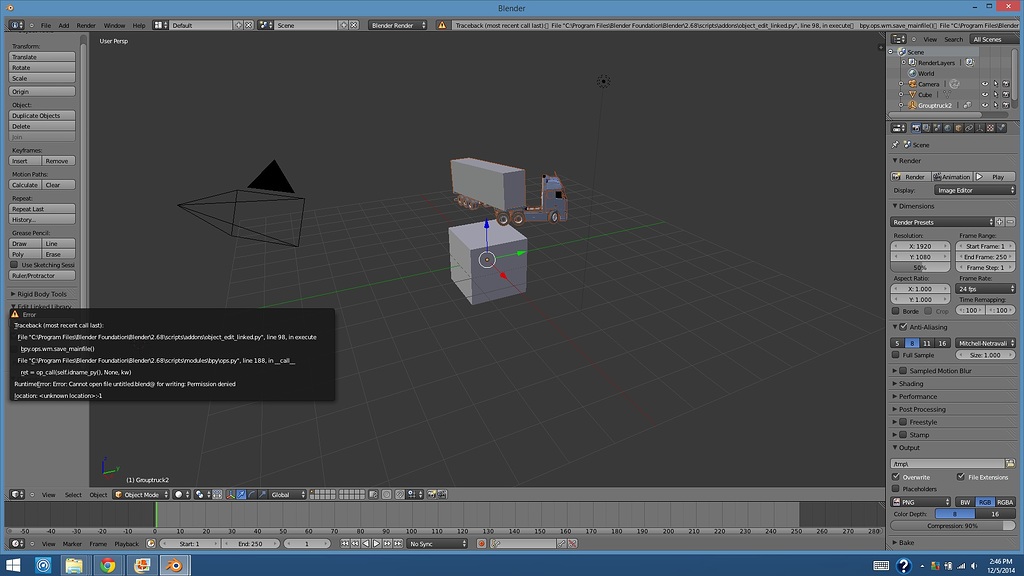Open the Window menu
This screenshot has width=1024, height=576.
(114, 25)
